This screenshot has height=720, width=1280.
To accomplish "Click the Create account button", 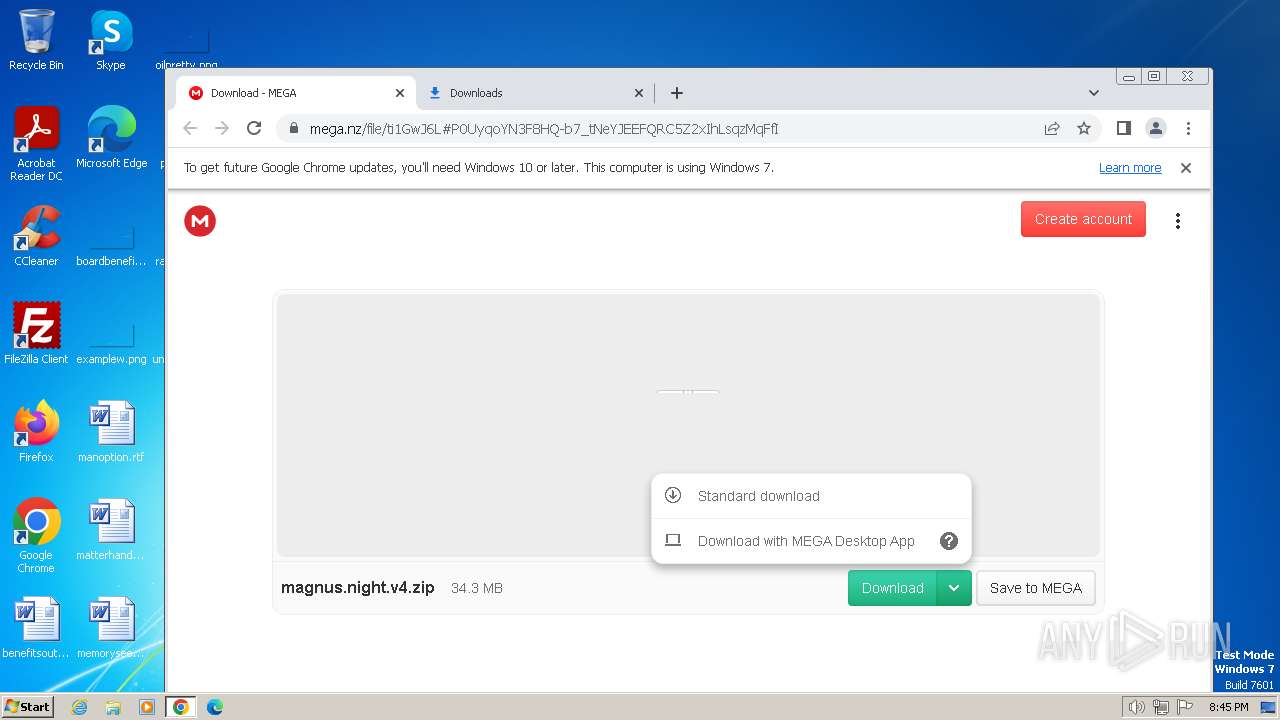I will pyautogui.click(x=1083, y=219).
